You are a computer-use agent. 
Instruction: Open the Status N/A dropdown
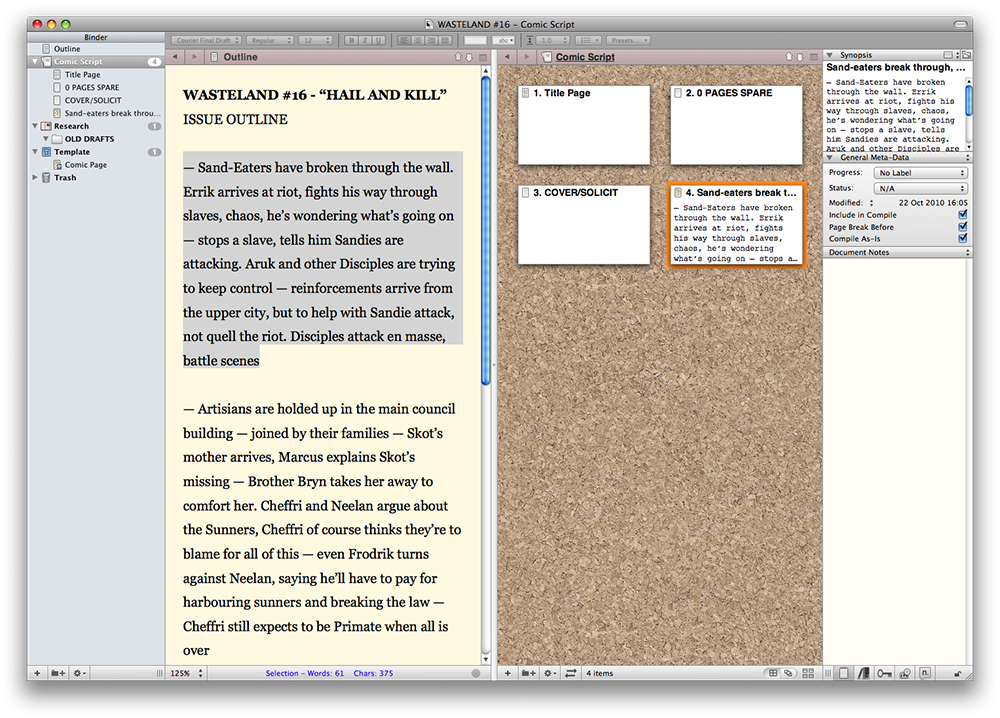point(920,188)
